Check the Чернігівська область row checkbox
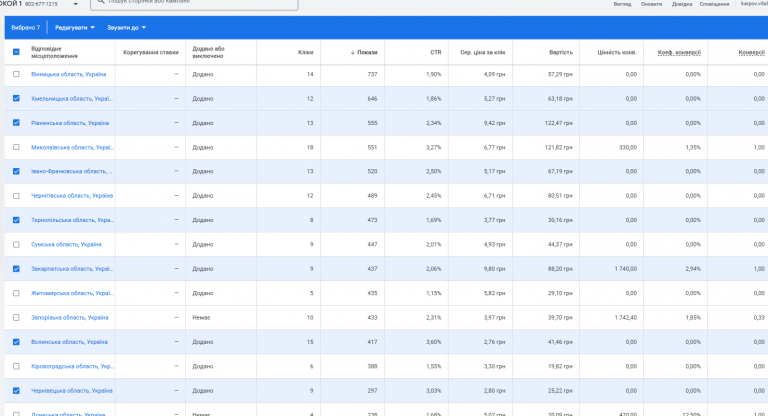This screenshot has height=416, width=768. click(x=16, y=196)
